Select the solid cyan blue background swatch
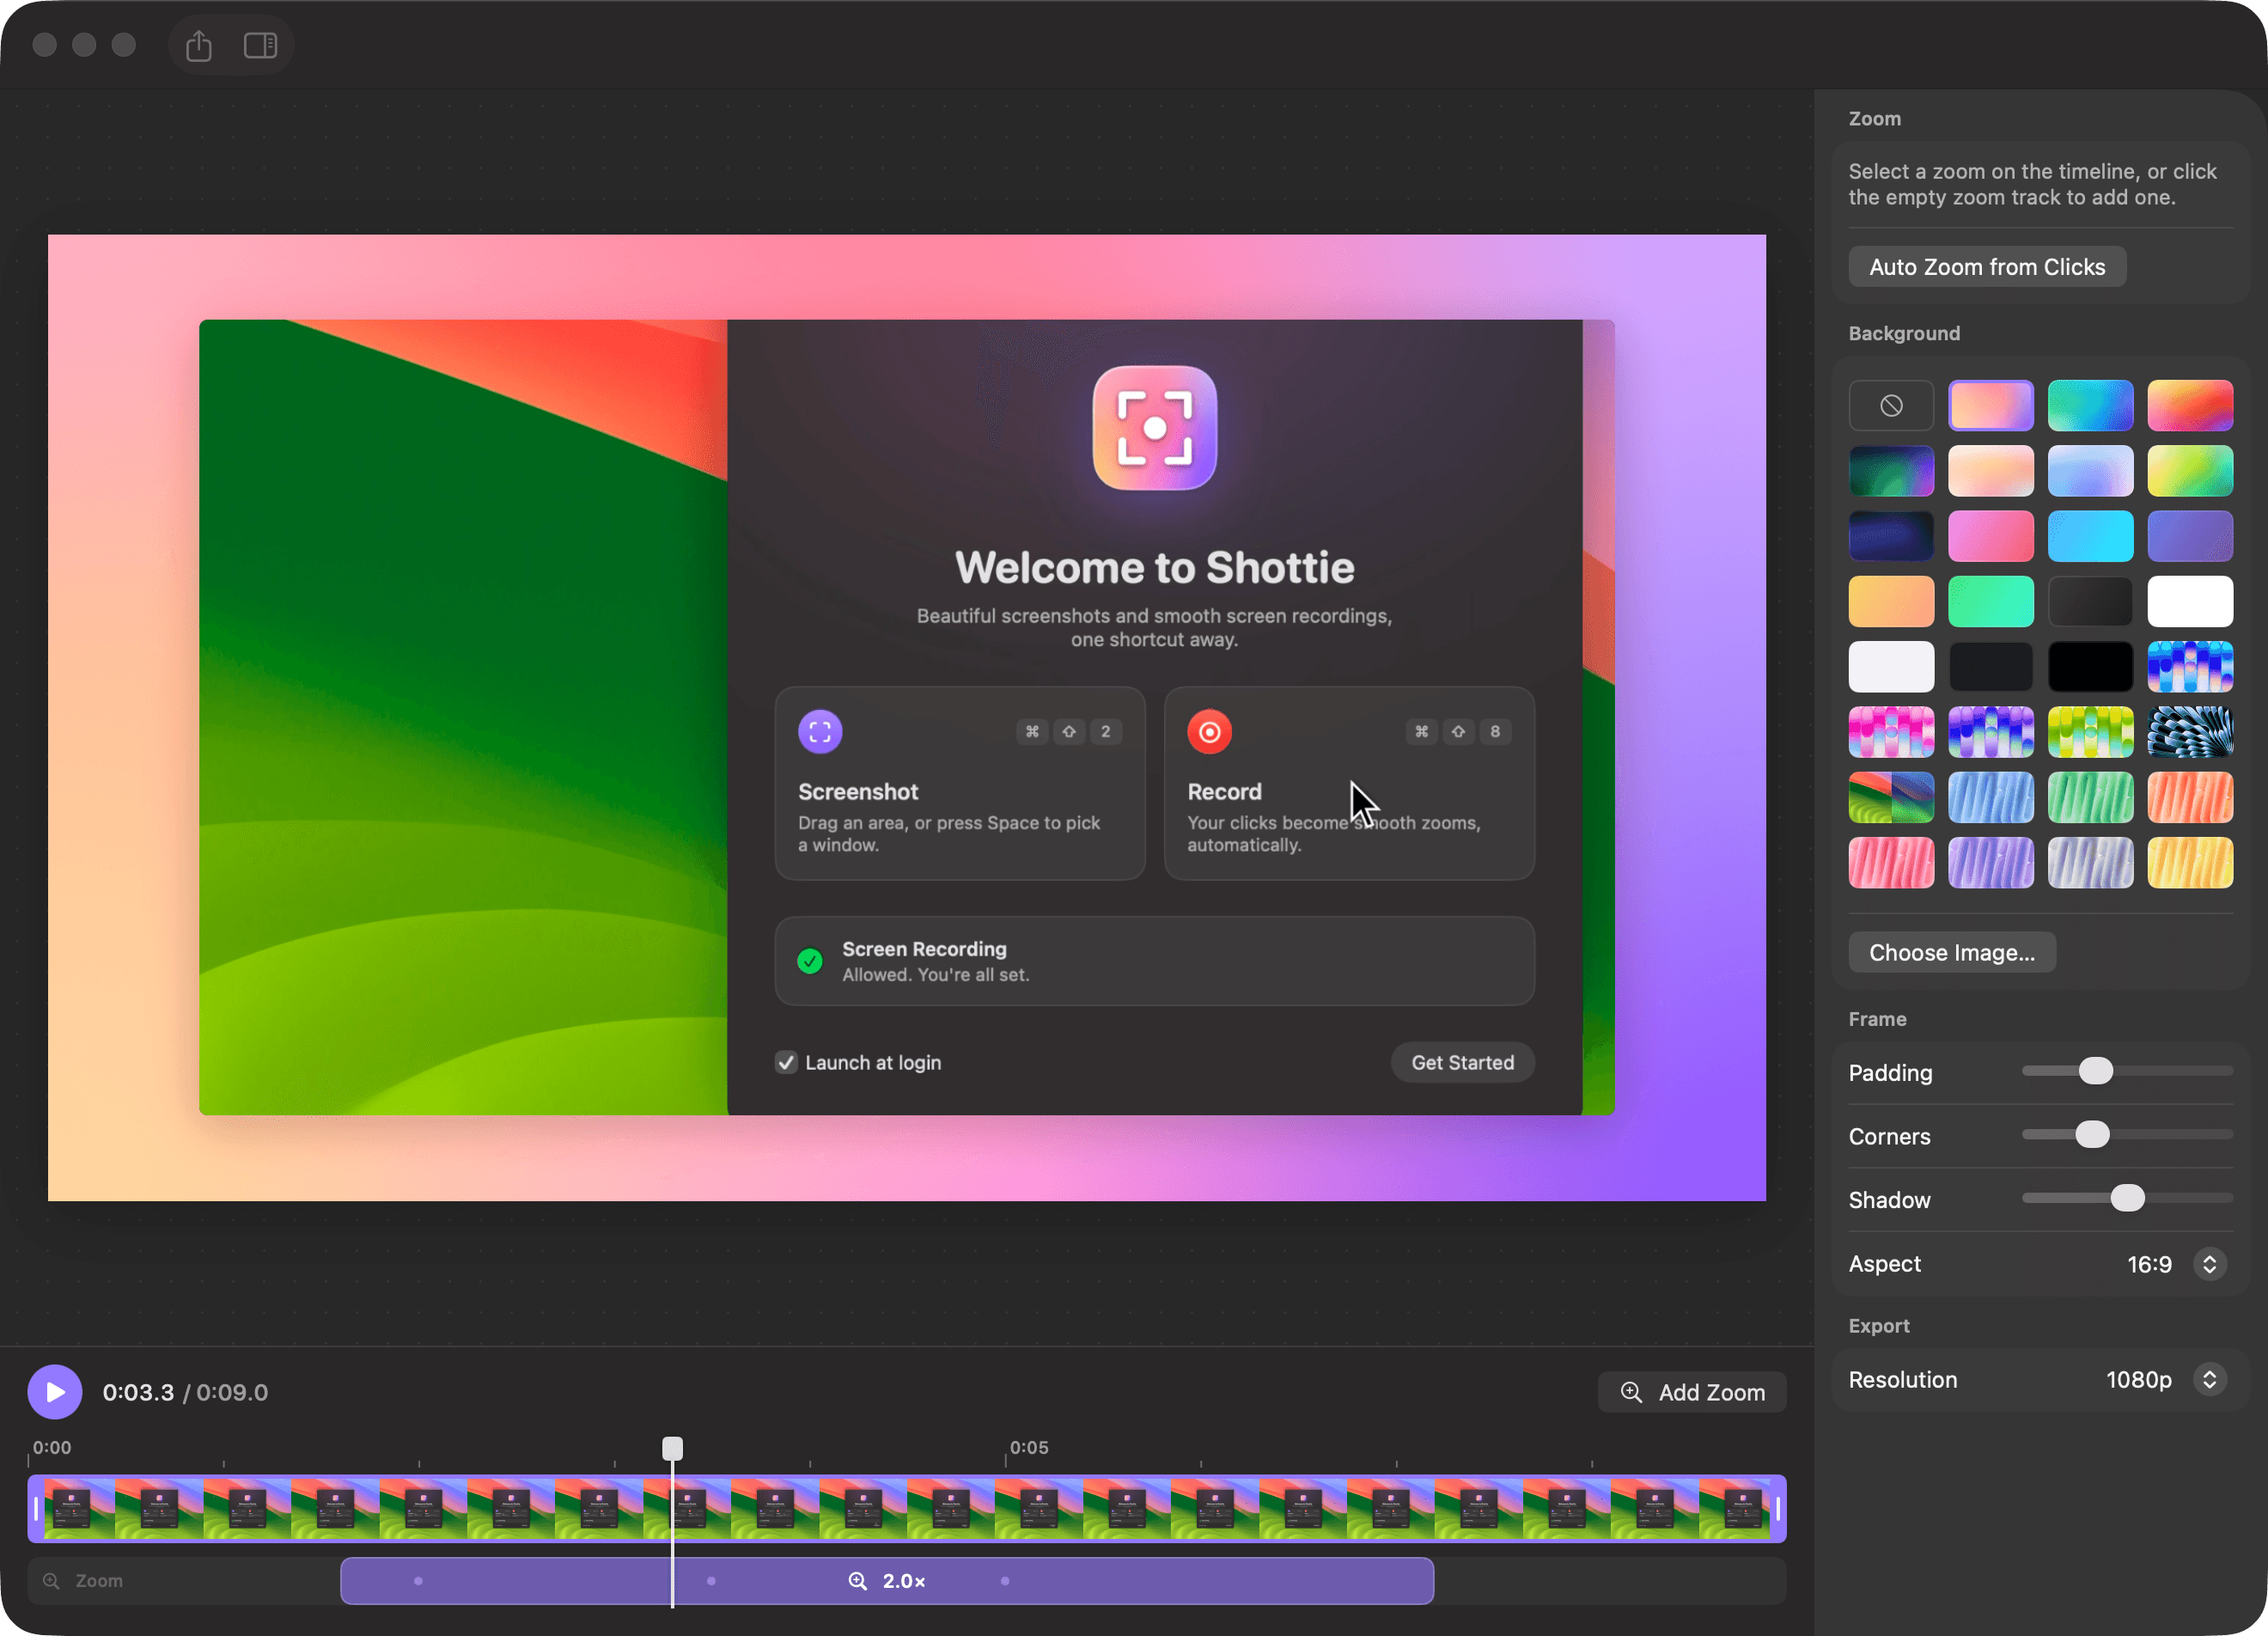The height and width of the screenshot is (1636, 2268). coord(2090,536)
